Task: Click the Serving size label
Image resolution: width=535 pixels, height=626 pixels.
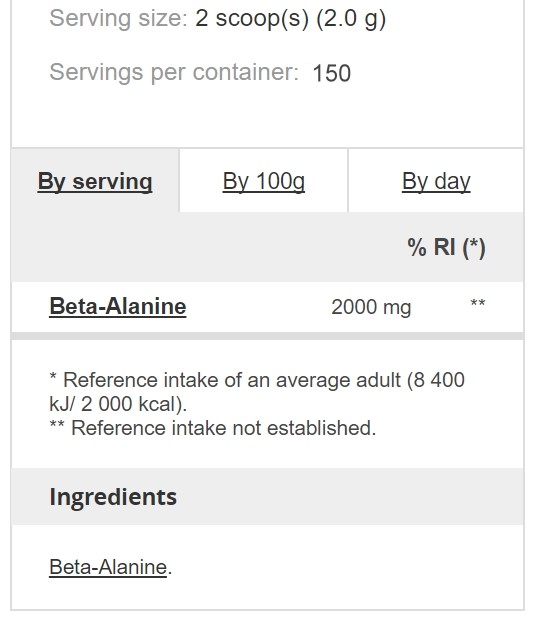Action: (x=118, y=19)
